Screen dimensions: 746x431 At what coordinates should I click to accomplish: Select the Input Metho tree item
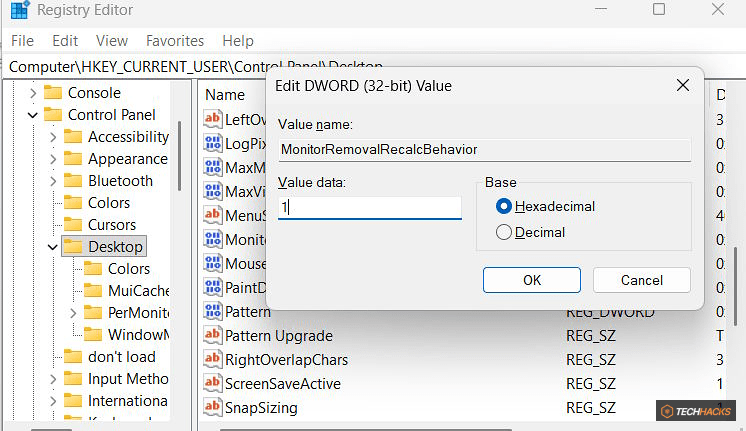click(128, 379)
